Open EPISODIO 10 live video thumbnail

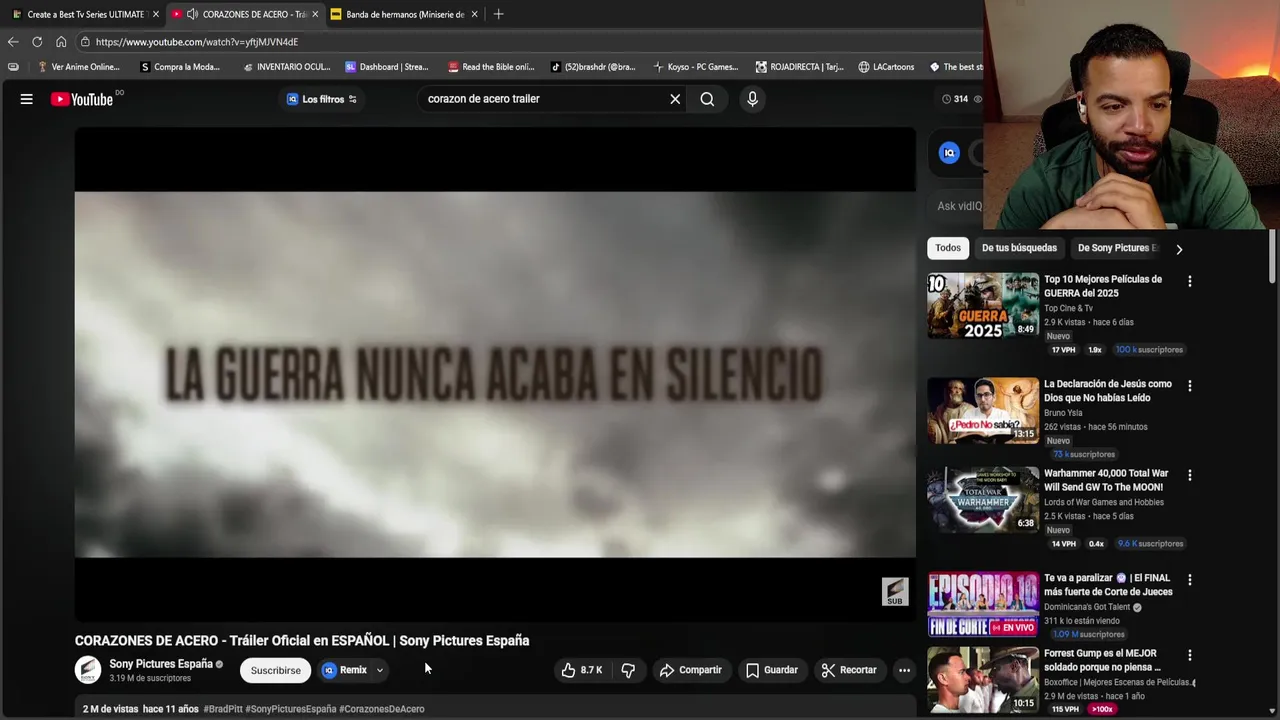pyautogui.click(x=983, y=604)
